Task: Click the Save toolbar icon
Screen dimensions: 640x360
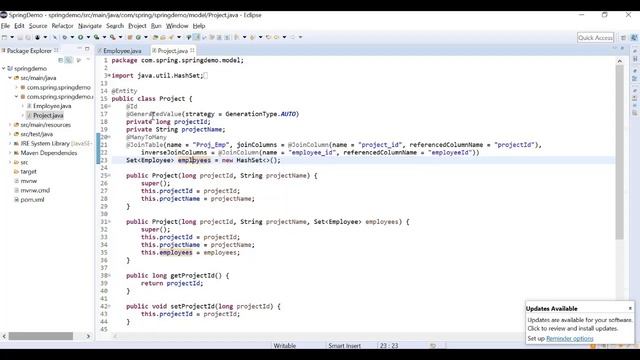Action: point(20,37)
